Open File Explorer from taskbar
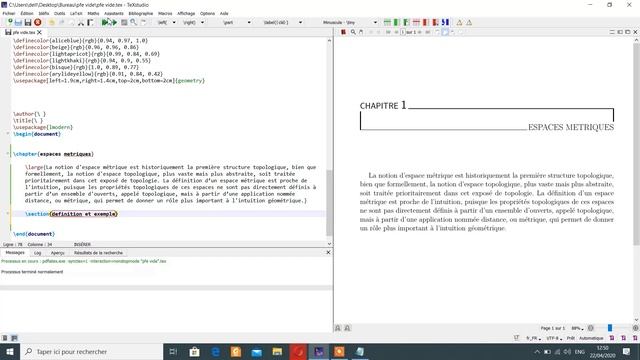Screen dimensions: 640x360 277,351
